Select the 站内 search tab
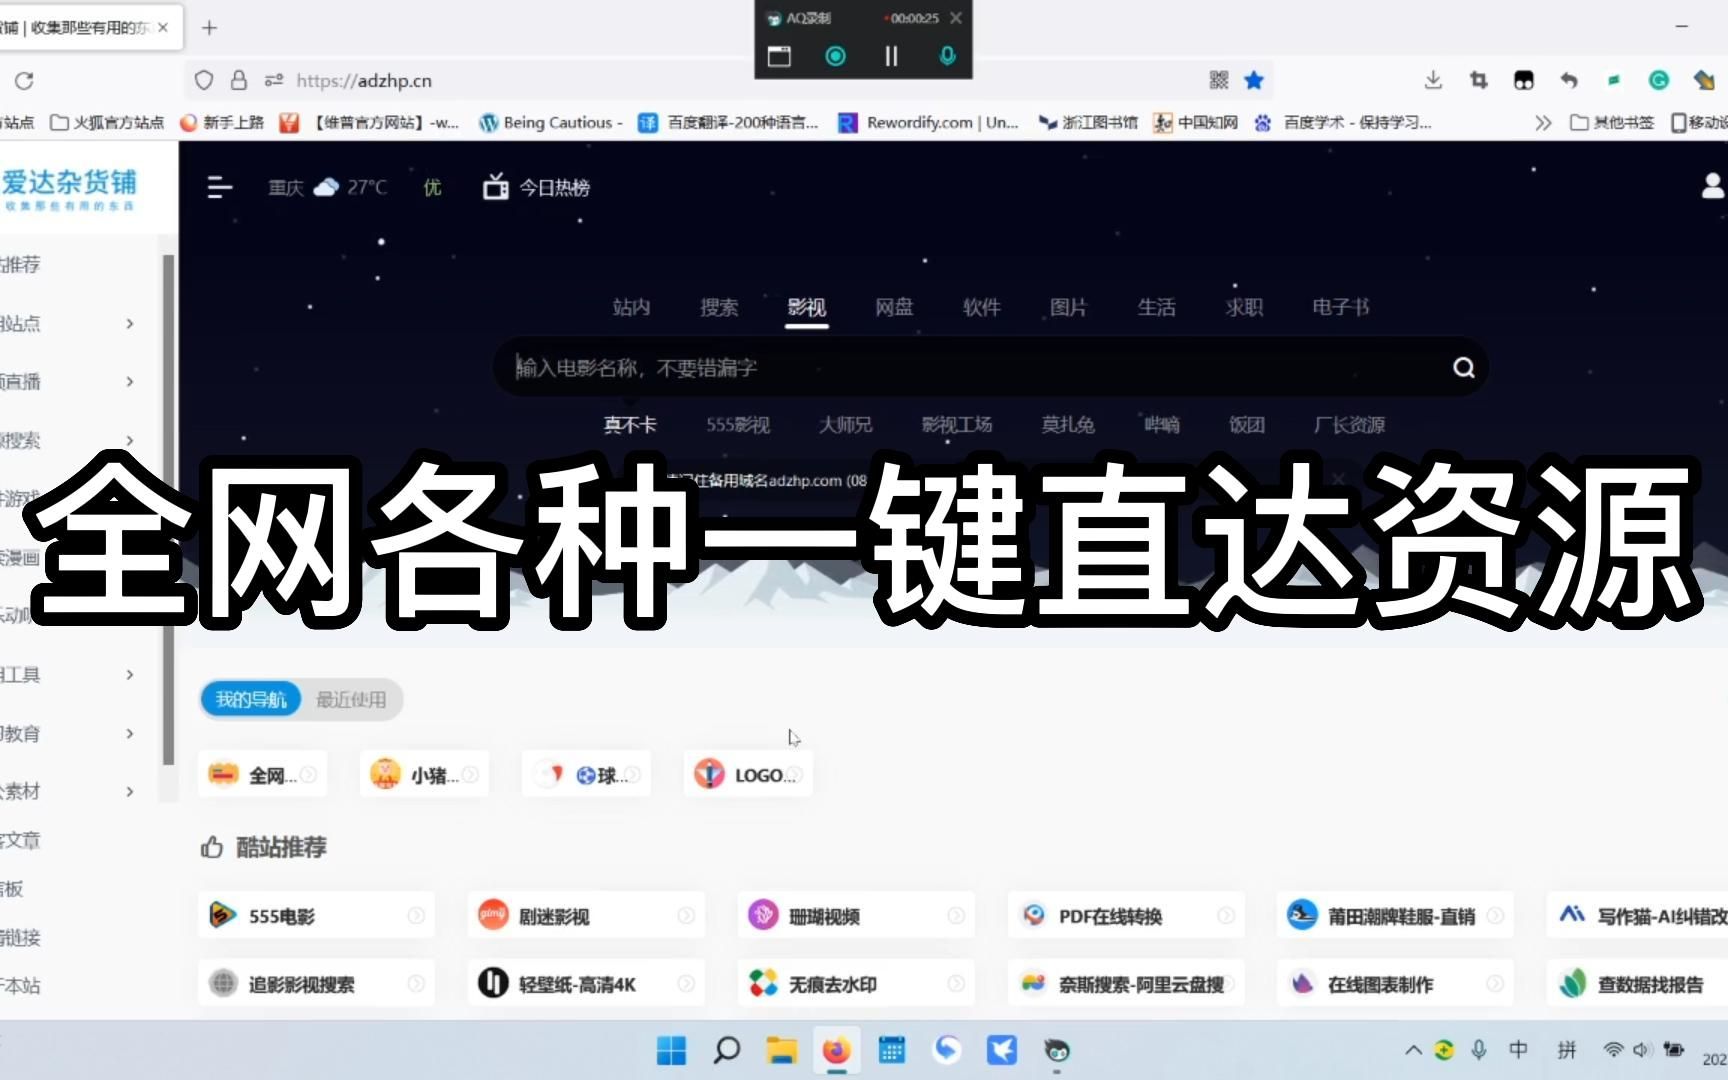 (x=631, y=307)
